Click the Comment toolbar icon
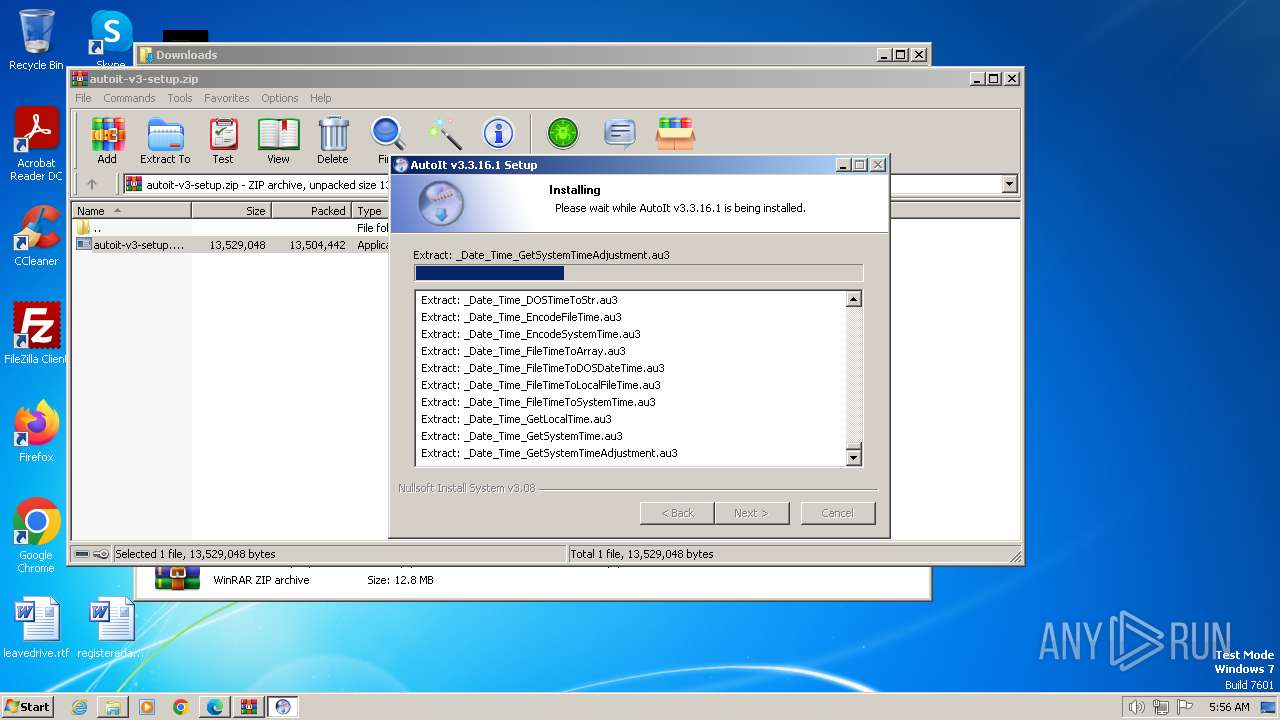 pos(620,133)
